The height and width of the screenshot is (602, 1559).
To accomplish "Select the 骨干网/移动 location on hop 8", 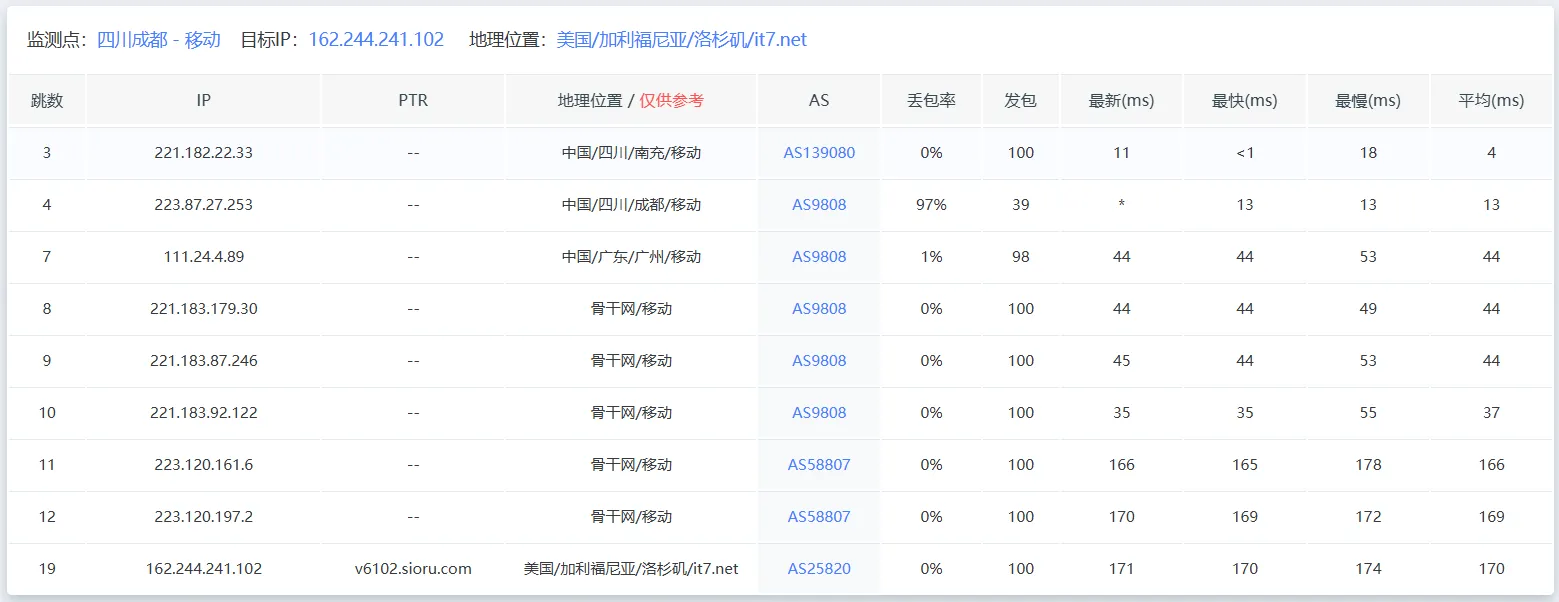I will (630, 308).
